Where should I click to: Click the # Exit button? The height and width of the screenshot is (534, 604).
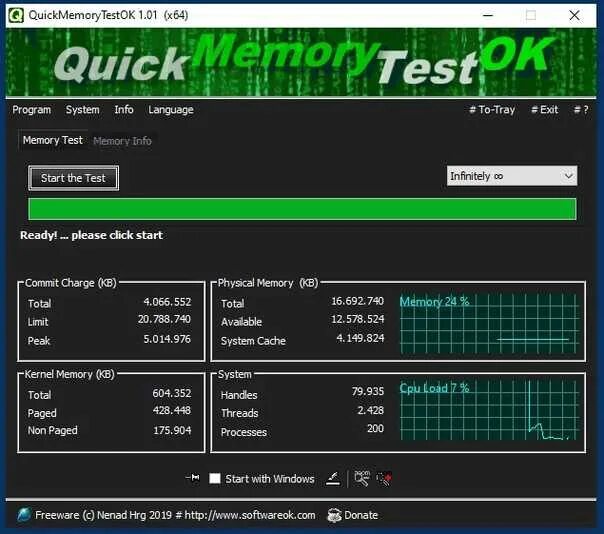(544, 110)
